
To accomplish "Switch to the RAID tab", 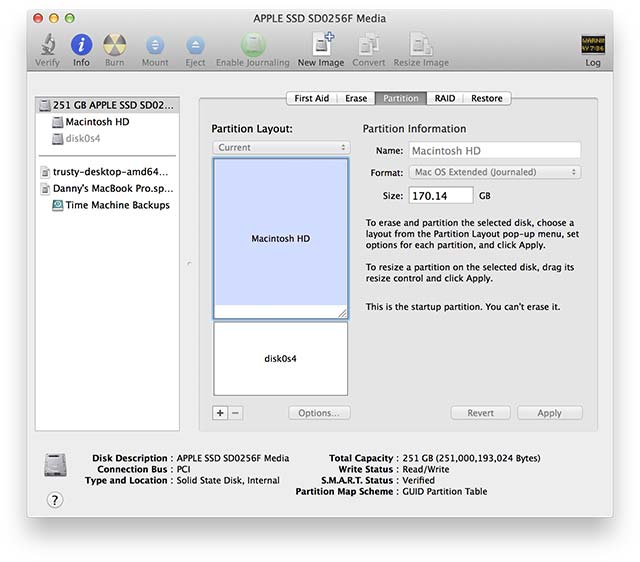I will coord(444,98).
